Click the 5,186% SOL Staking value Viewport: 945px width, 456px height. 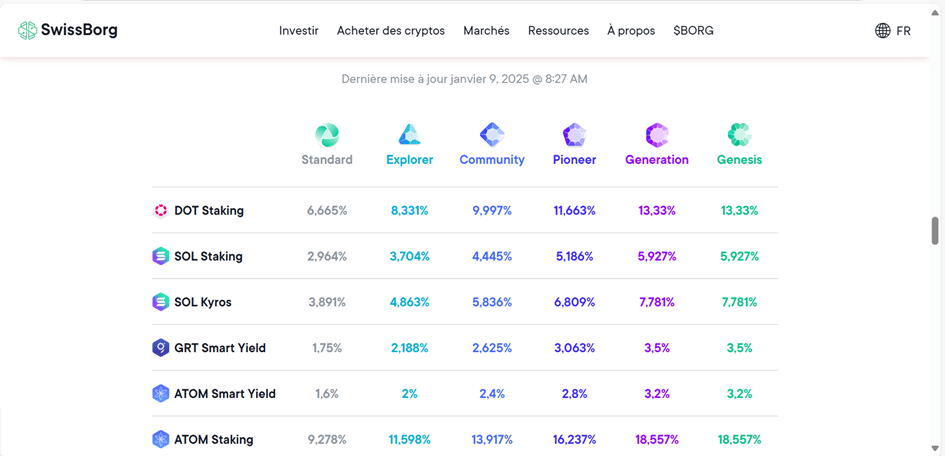coord(574,257)
